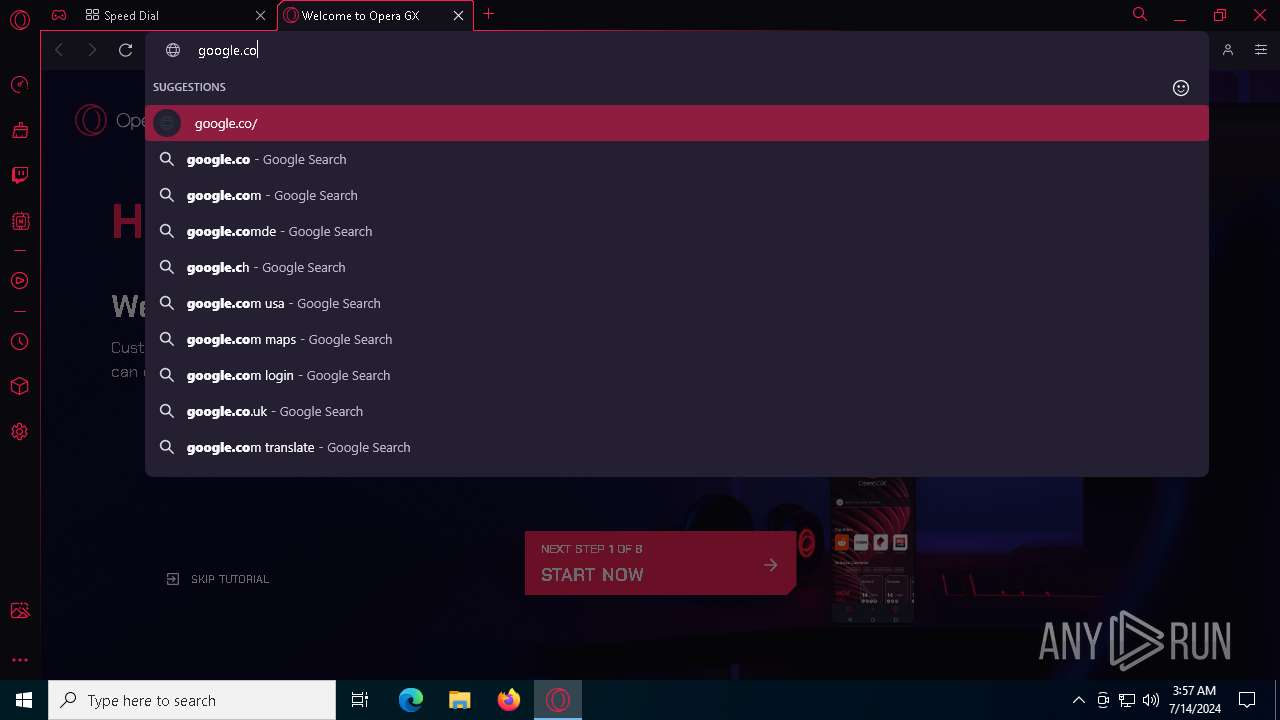Open the profile account icon
Screen dimensions: 1280x720
click(1228, 50)
